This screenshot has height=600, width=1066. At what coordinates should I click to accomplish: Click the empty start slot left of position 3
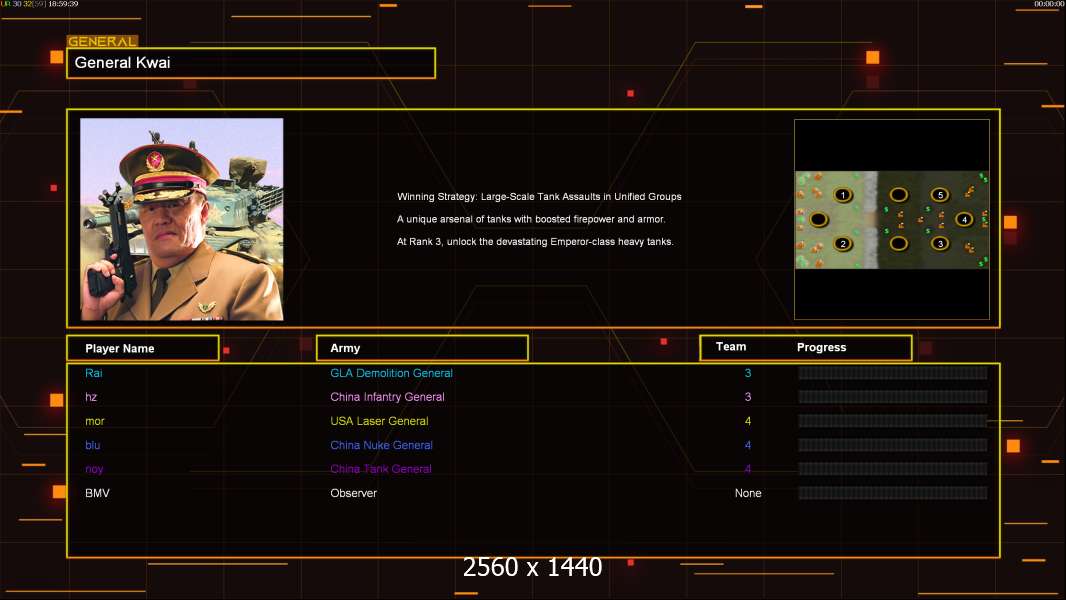tap(898, 243)
